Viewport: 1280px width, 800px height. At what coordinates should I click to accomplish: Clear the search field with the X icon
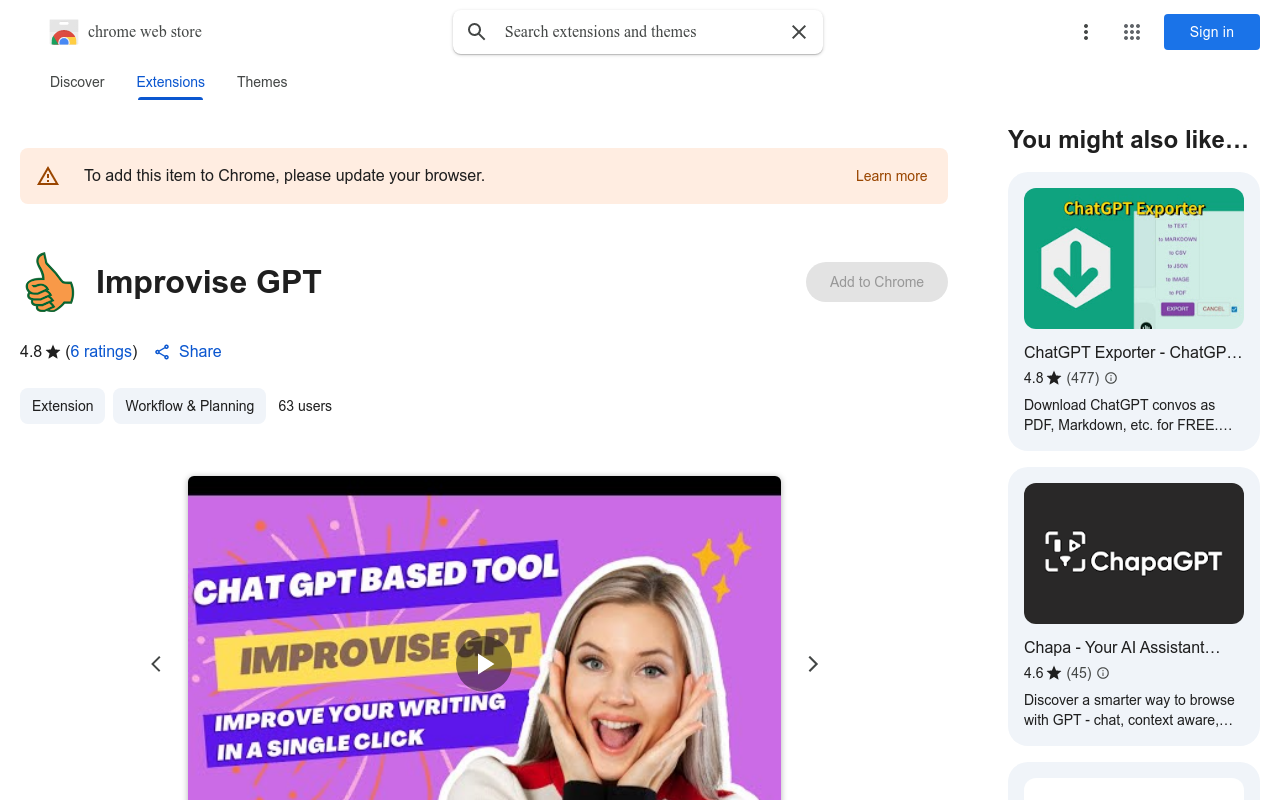(x=799, y=32)
